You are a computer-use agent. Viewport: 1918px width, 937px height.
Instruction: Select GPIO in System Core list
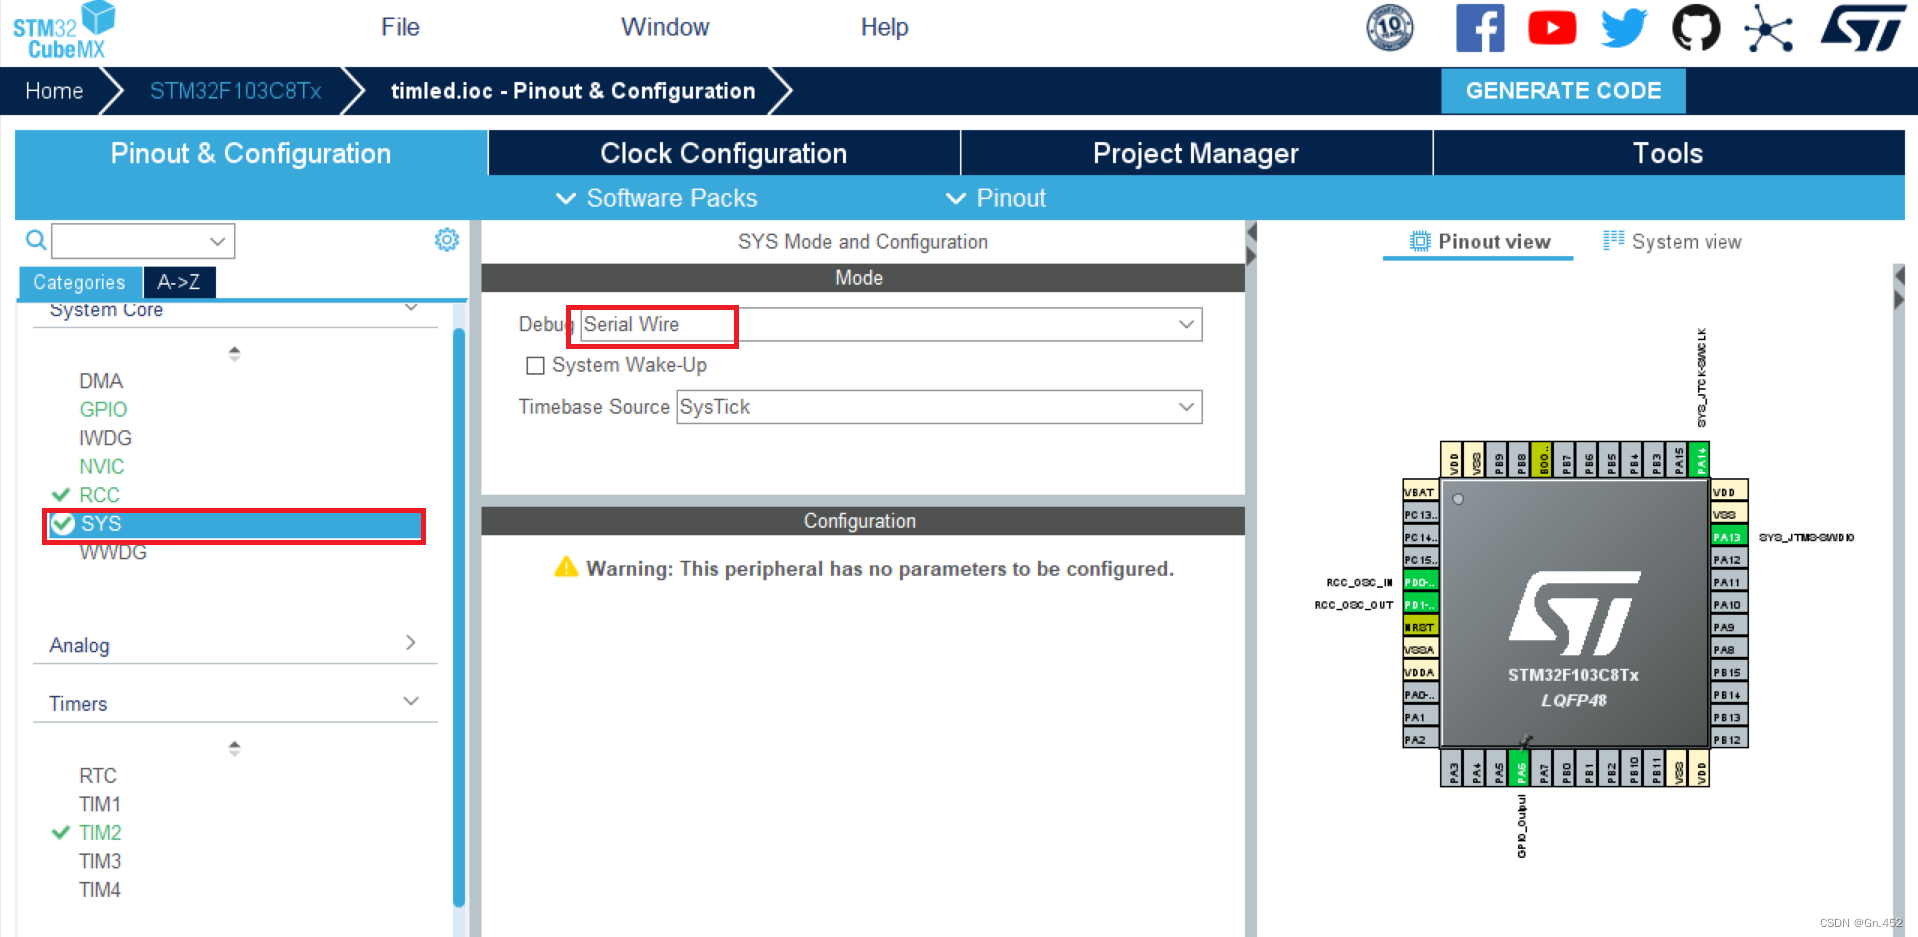pyautogui.click(x=103, y=409)
